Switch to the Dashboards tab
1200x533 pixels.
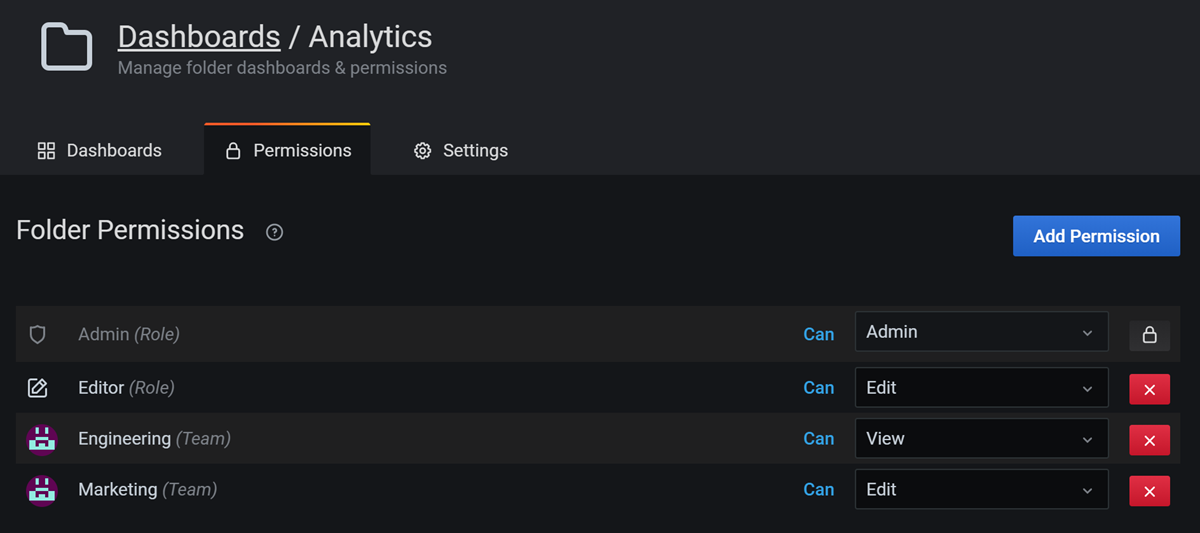click(x=99, y=151)
